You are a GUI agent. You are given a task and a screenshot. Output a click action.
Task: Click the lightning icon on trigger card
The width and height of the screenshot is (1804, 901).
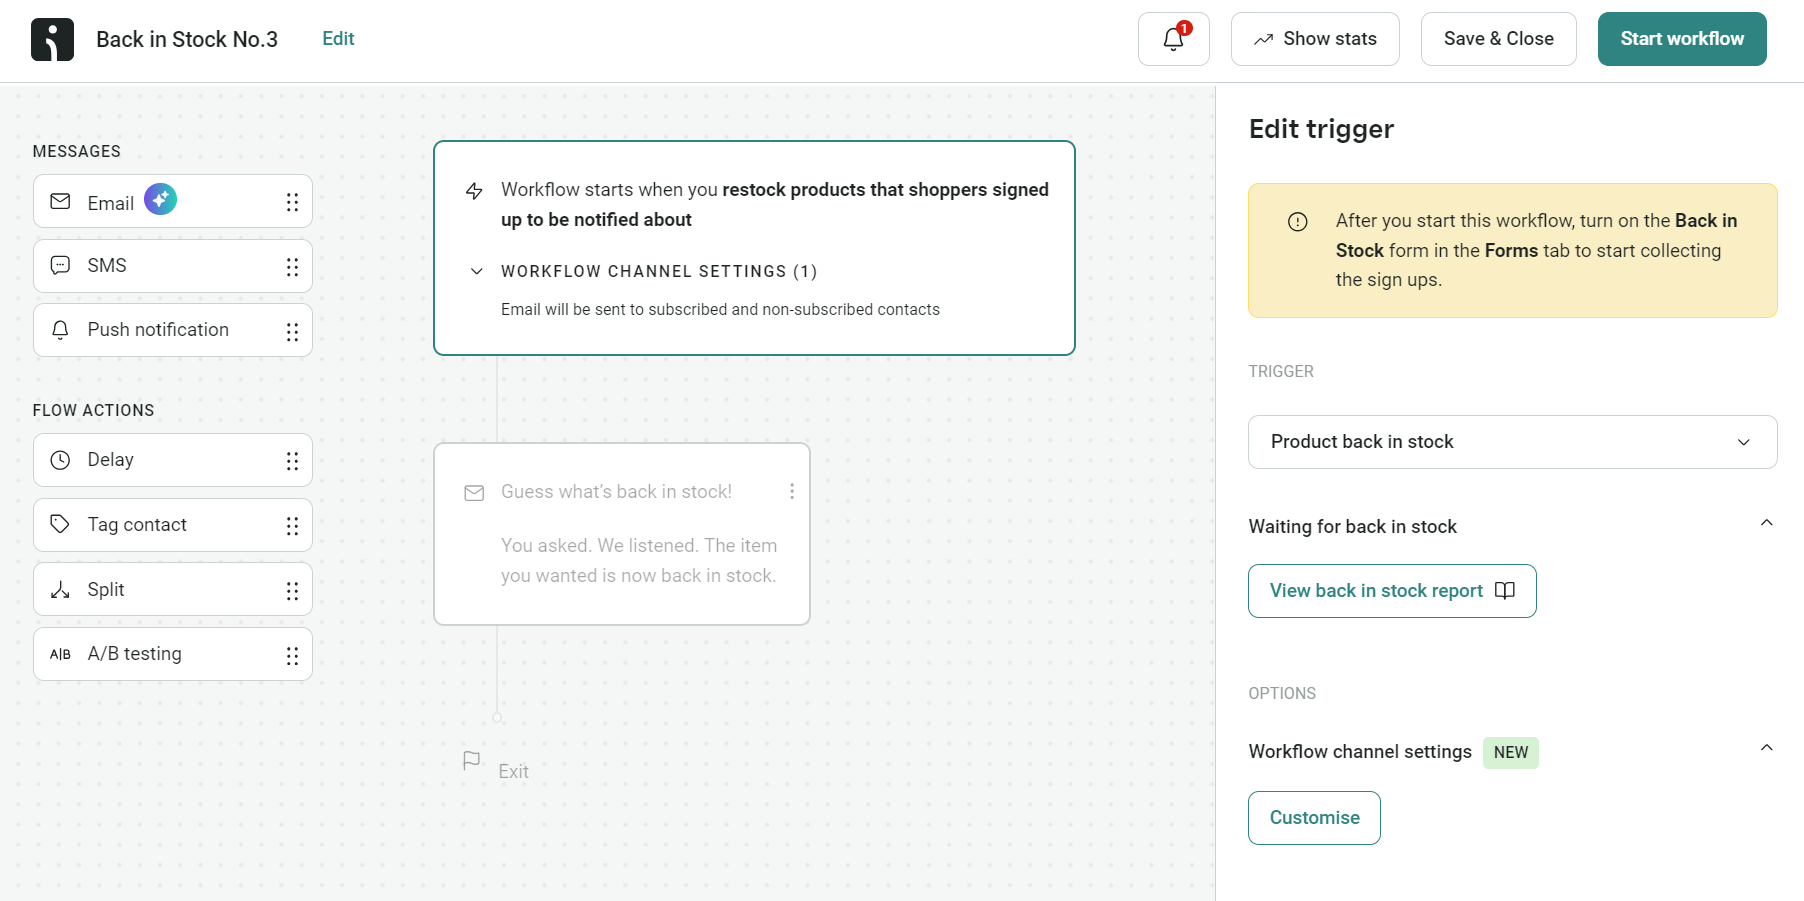click(474, 191)
